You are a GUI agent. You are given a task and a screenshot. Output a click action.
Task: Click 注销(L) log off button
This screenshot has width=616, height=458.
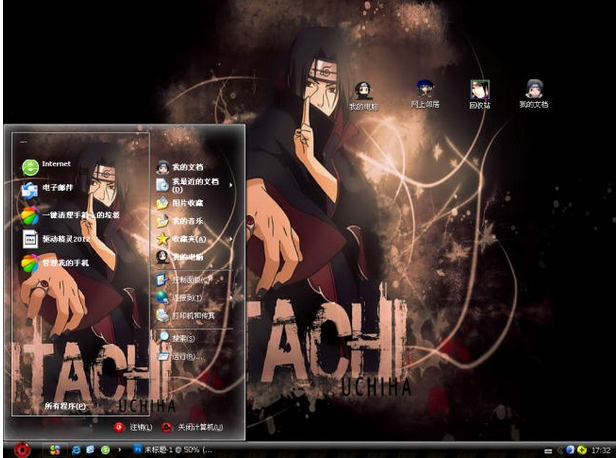pyautogui.click(x=133, y=427)
